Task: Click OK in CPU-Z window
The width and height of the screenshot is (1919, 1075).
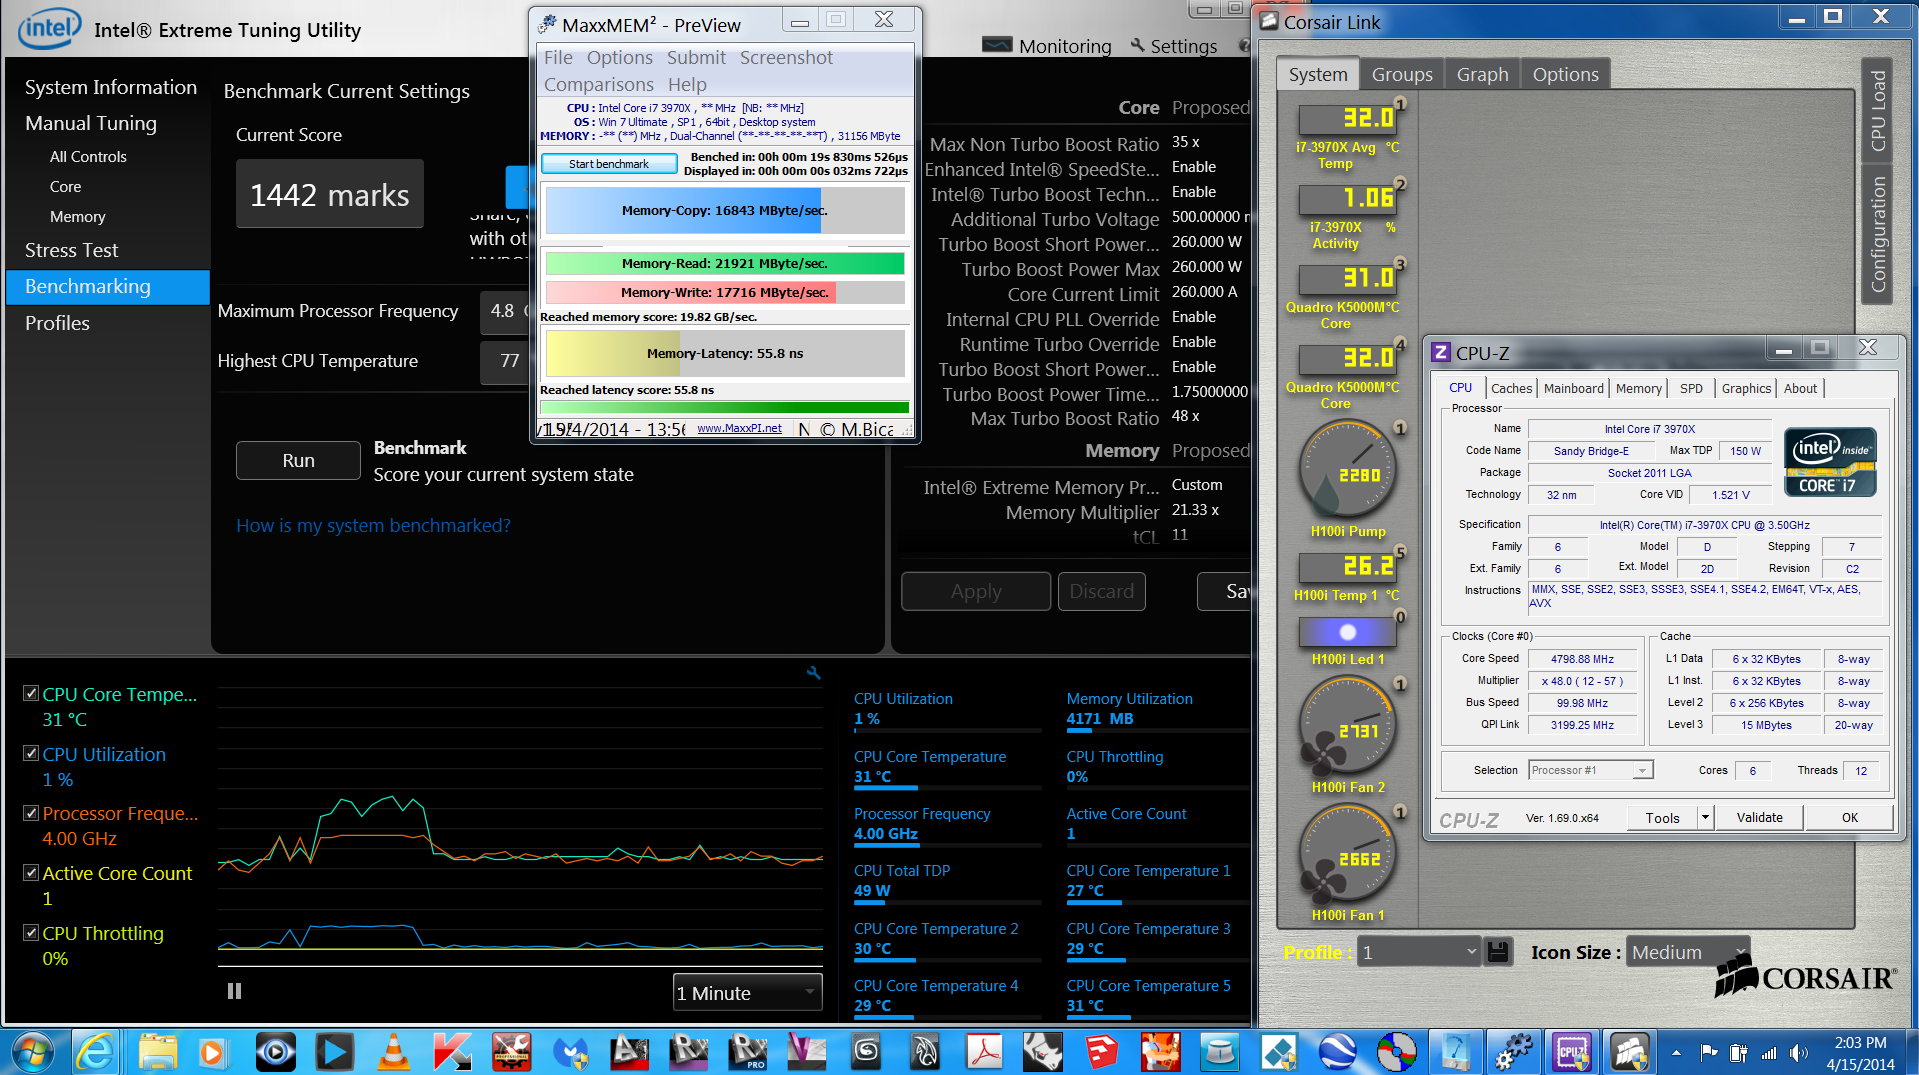Action: click(1849, 817)
